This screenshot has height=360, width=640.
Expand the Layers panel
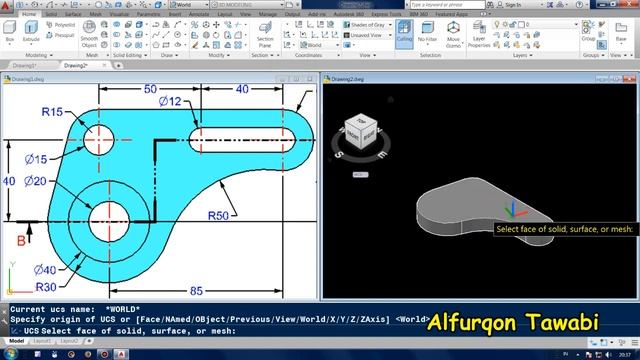[x=522, y=55]
